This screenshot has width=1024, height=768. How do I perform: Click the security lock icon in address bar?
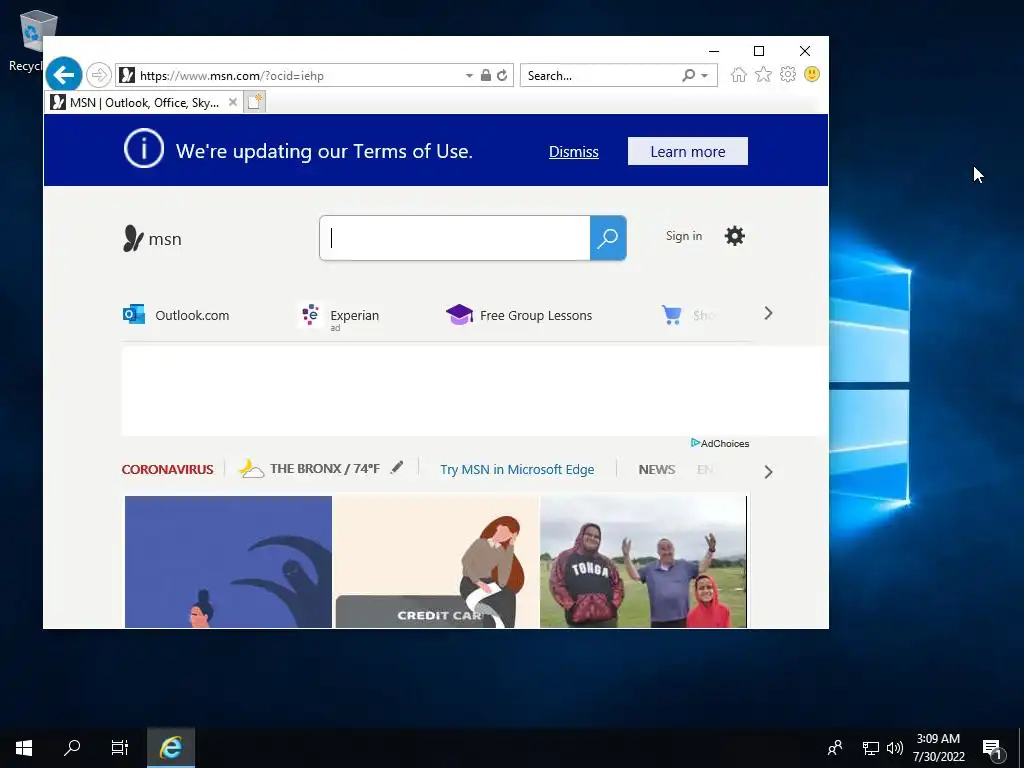click(x=485, y=75)
